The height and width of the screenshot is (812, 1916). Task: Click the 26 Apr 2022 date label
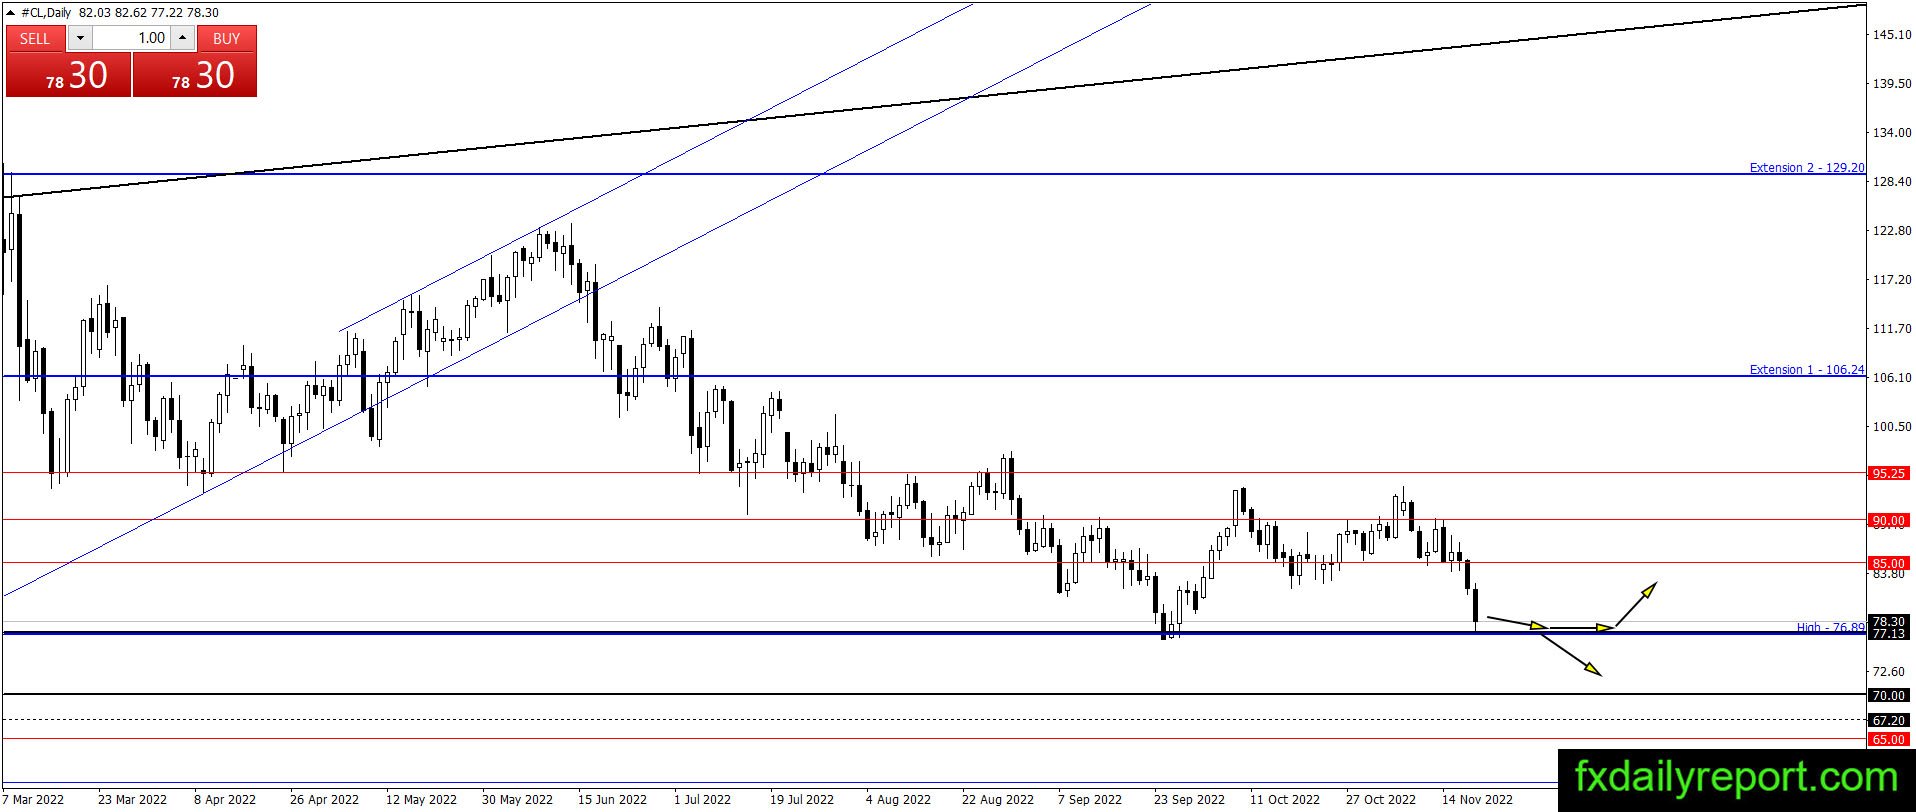click(x=324, y=799)
